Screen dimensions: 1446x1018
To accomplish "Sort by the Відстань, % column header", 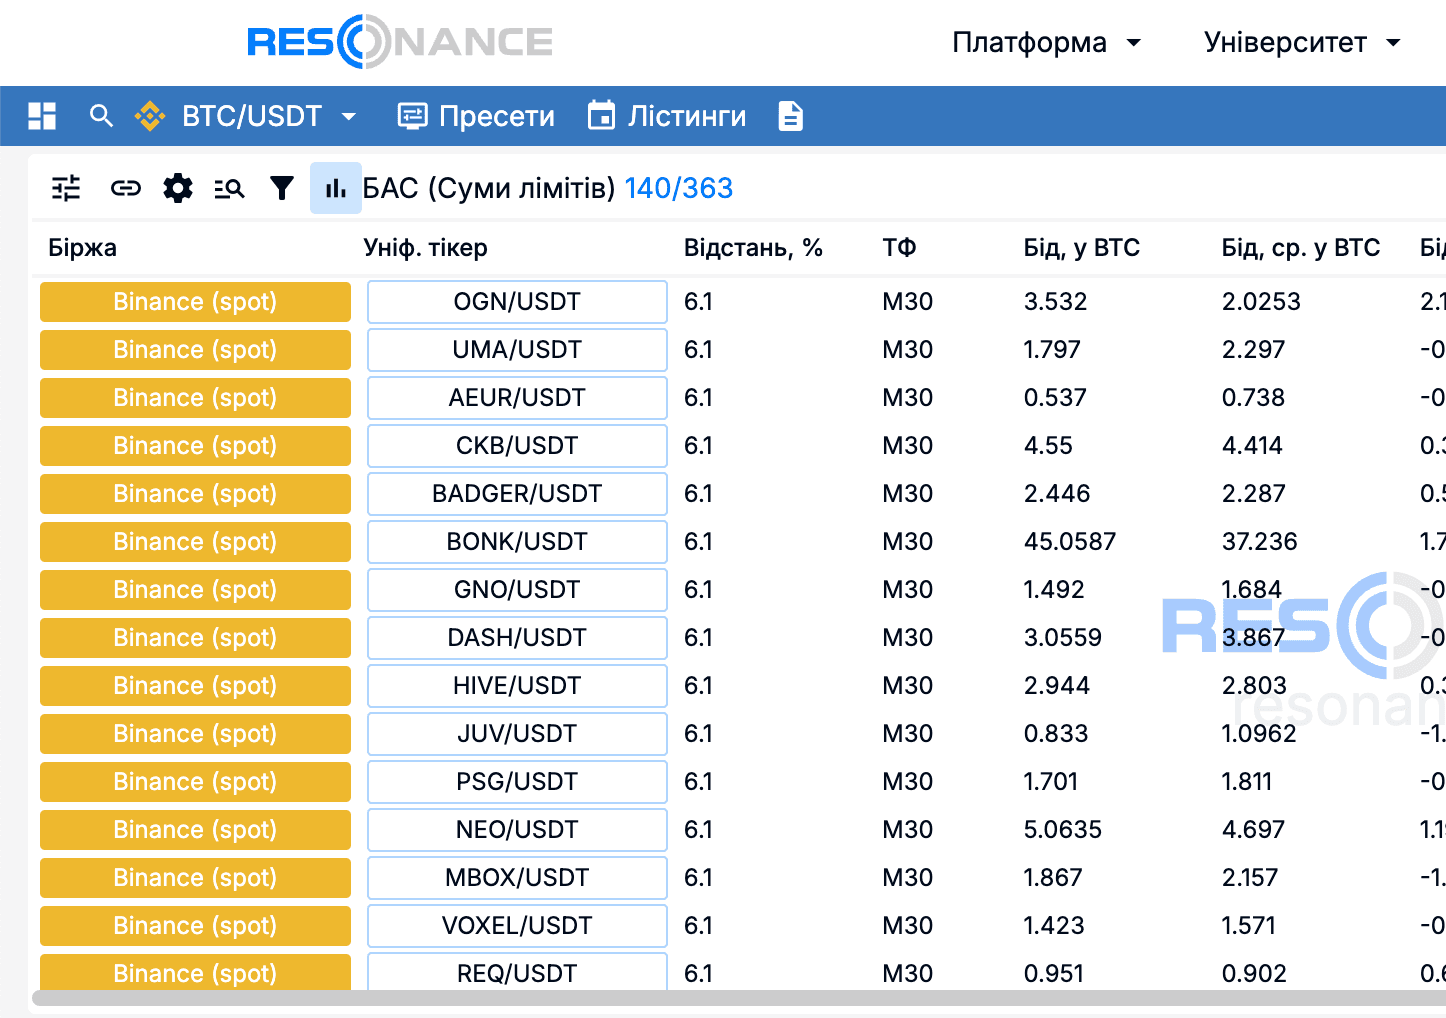I will click(753, 248).
